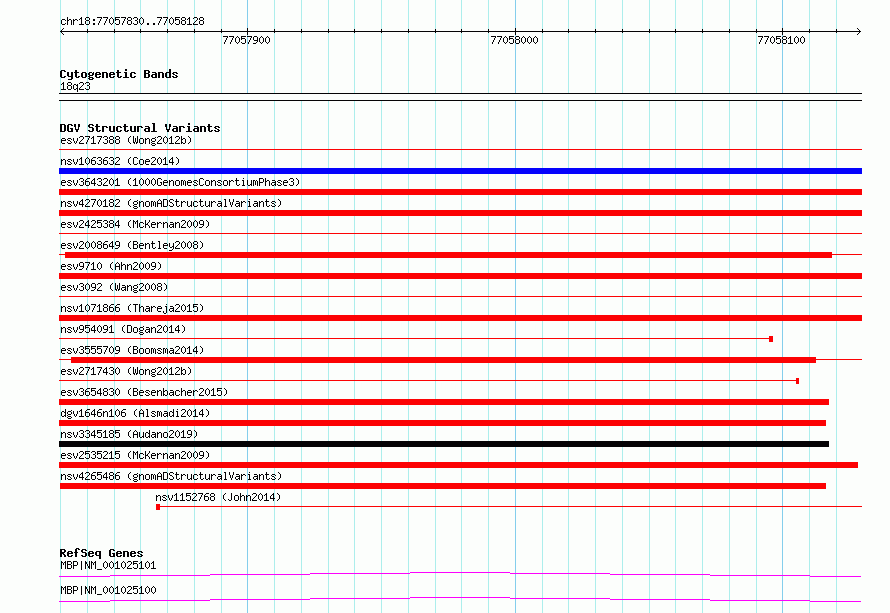Click the right arrow of the ruler
The height and width of the screenshot is (613, 890).
[858, 32]
